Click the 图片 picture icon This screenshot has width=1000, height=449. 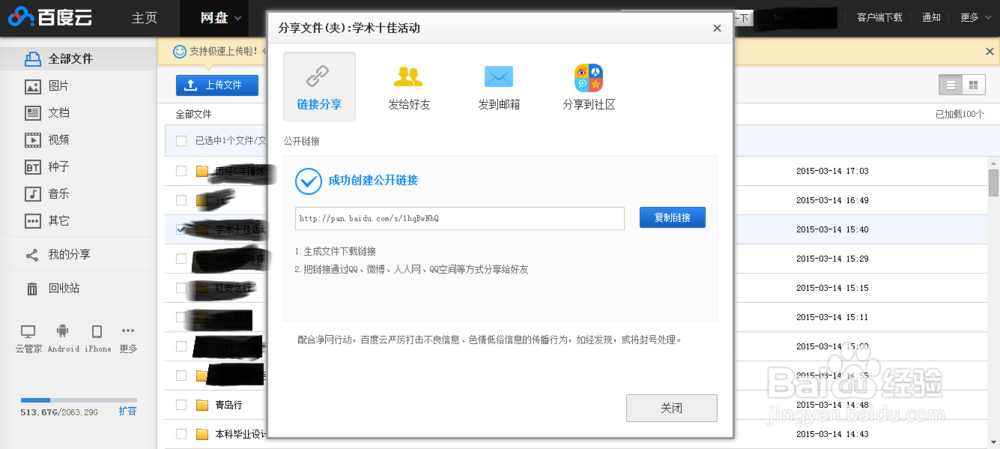(33, 86)
